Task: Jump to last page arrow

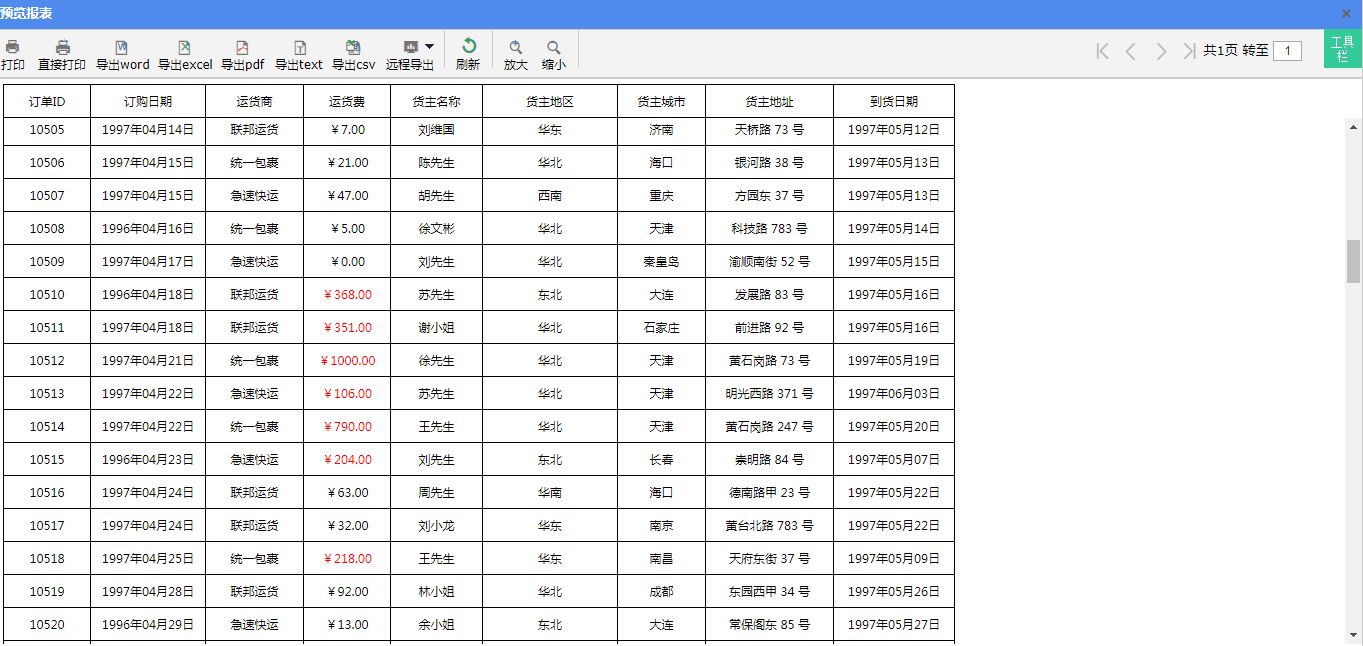Action: click(x=1189, y=51)
